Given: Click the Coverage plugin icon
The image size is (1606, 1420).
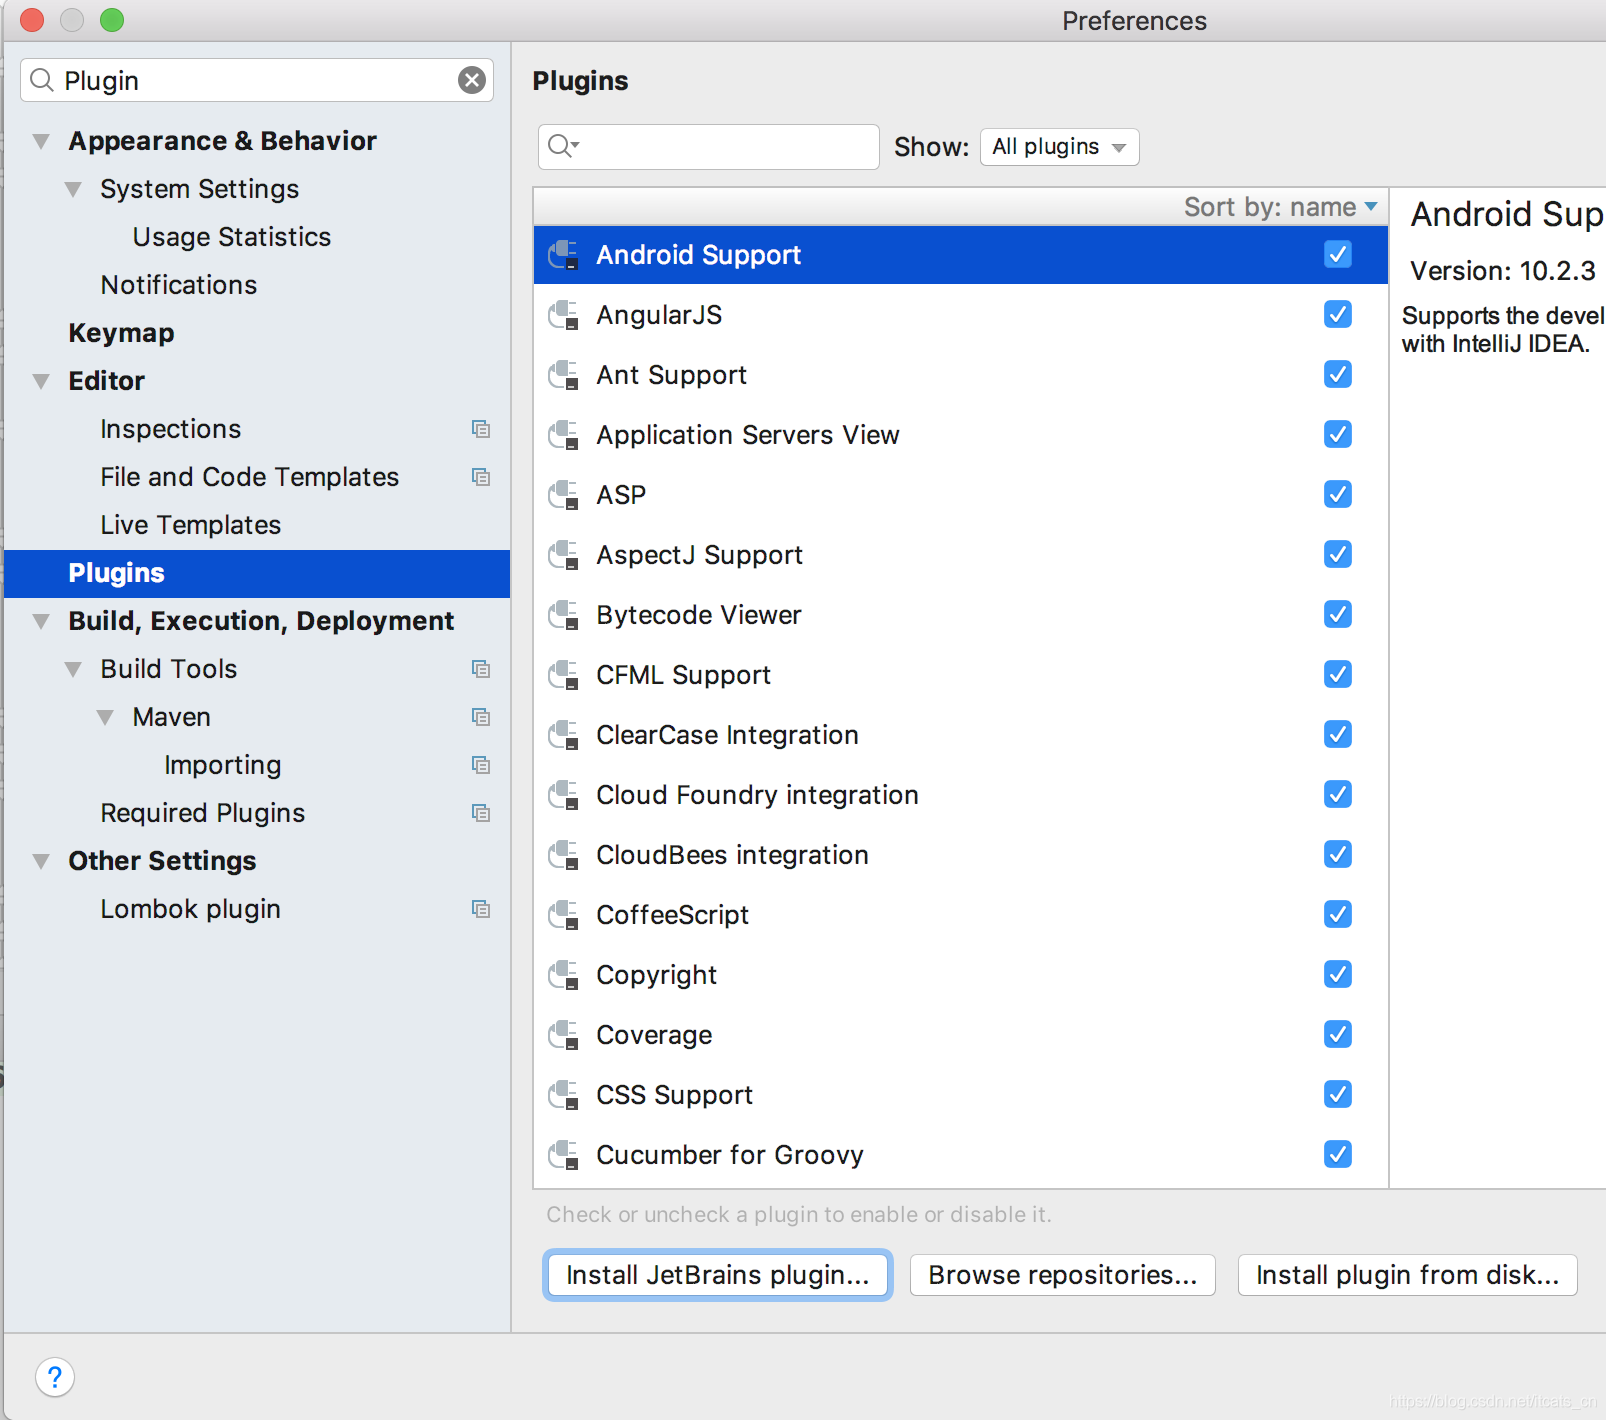Looking at the screenshot, I should [564, 1035].
